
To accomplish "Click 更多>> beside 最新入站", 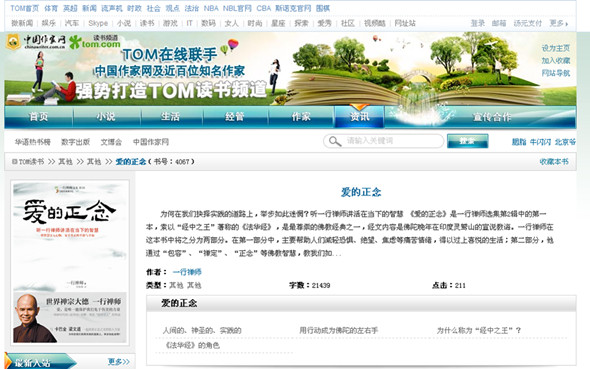I will 119,362.
